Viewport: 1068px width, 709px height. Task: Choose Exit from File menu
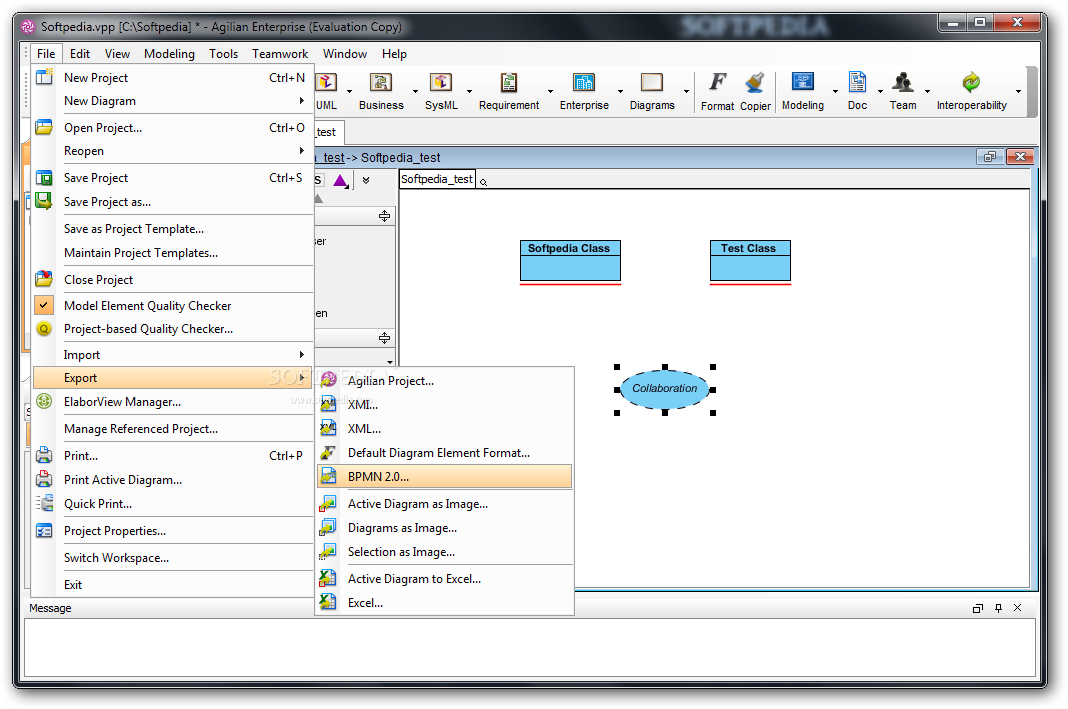click(173, 584)
